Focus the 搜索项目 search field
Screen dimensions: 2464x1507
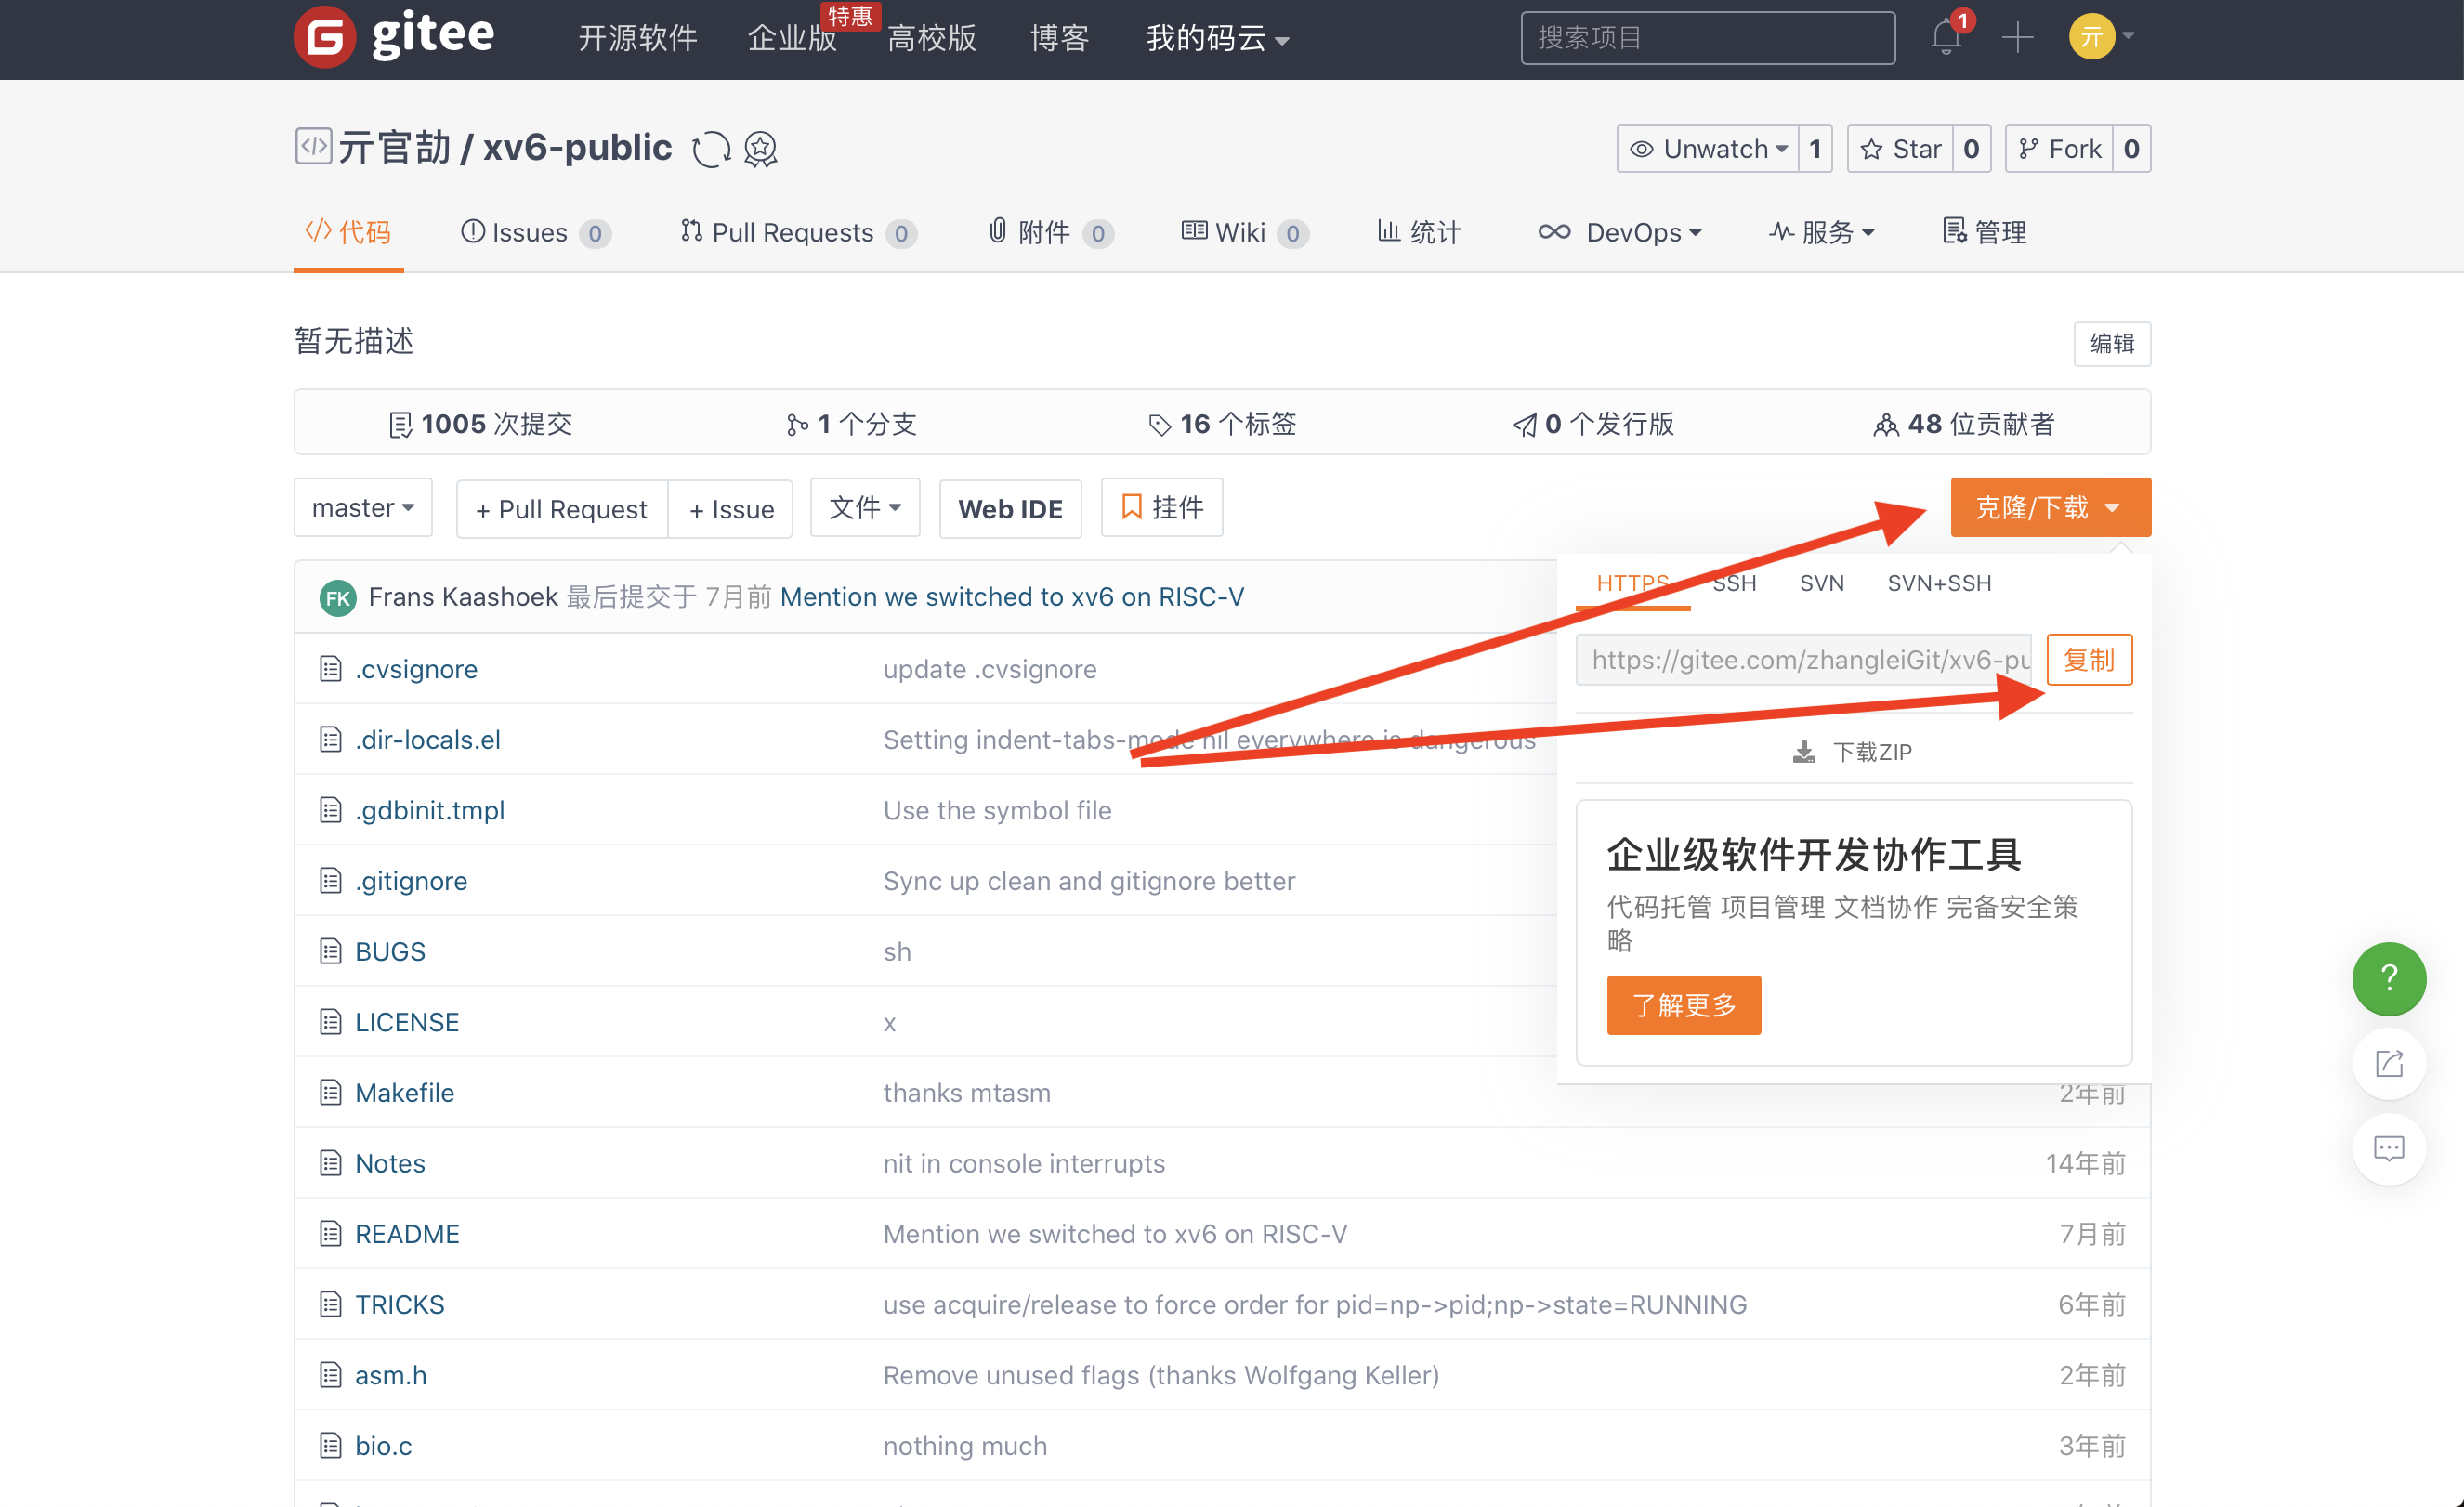click(x=1708, y=38)
